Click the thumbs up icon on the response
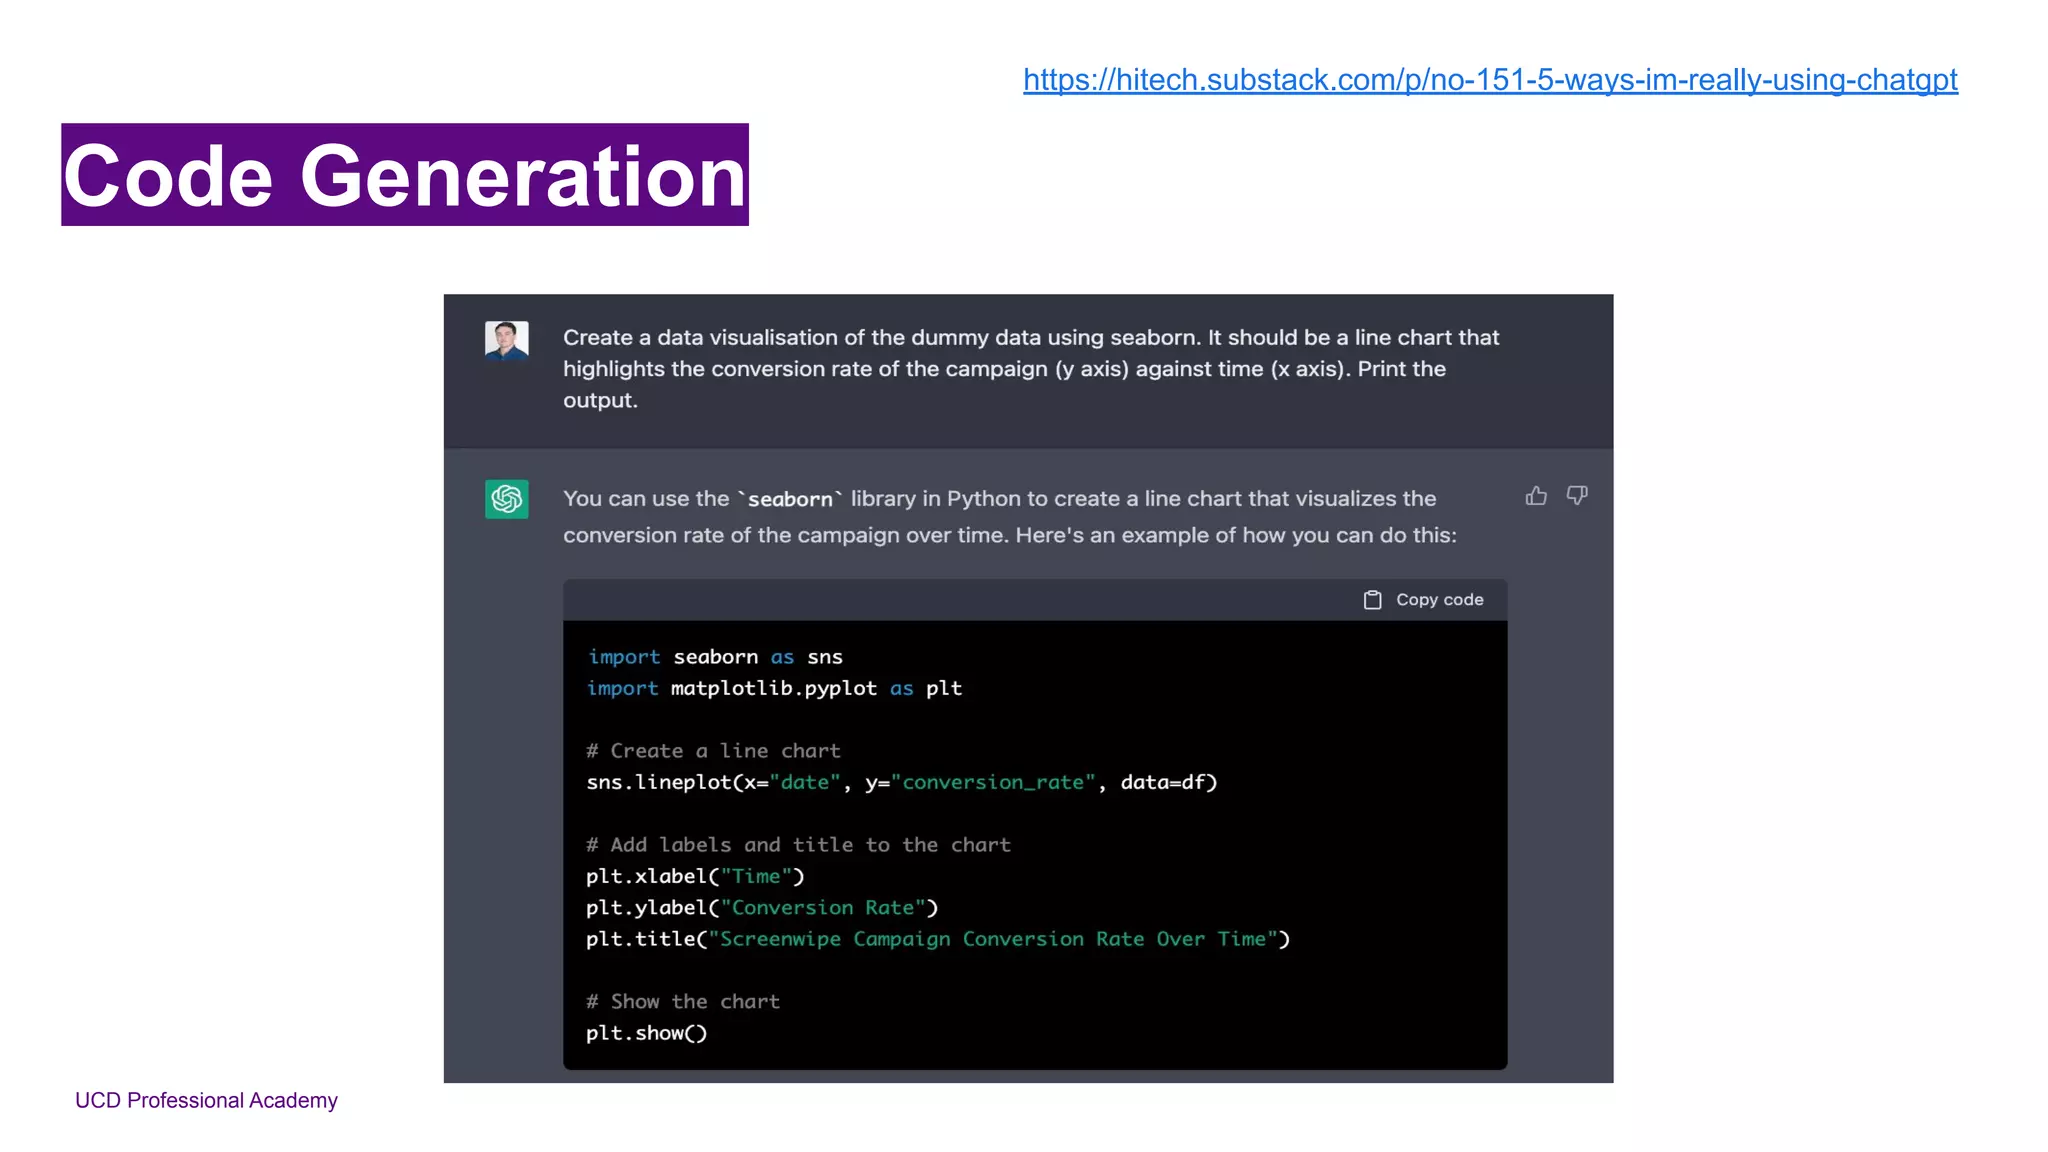 1536,496
